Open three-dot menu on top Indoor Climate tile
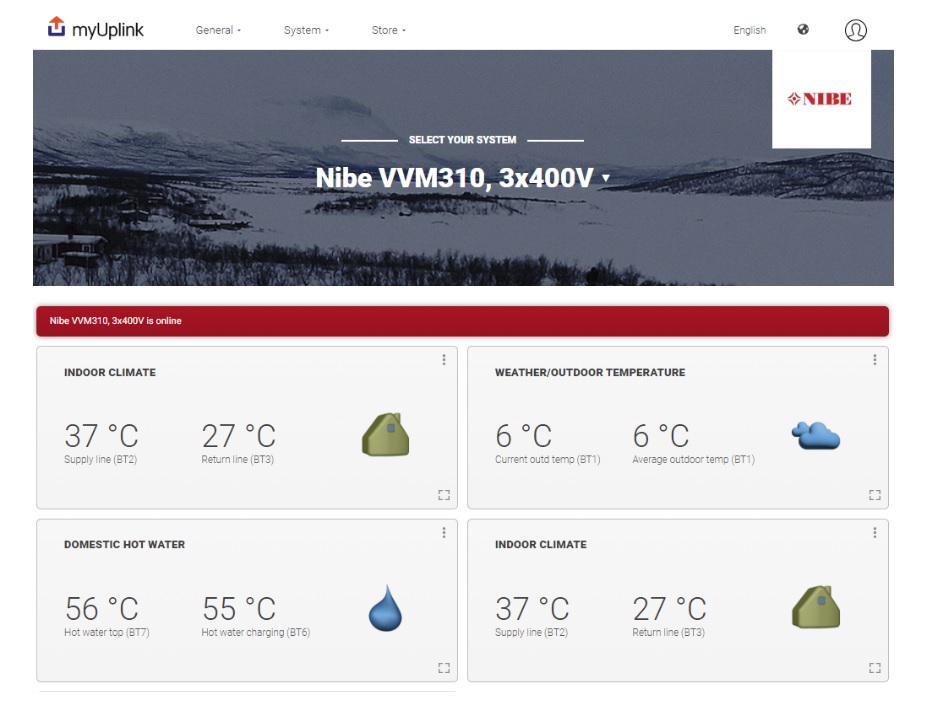928x724 pixels. (x=444, y=360)
